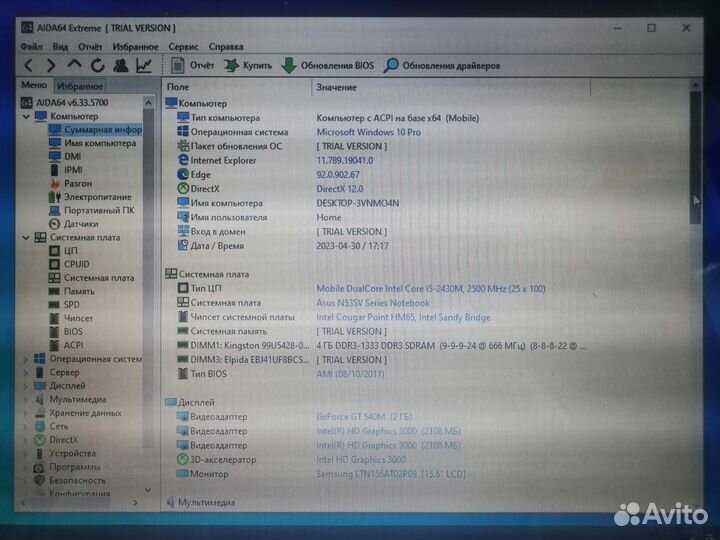Click the Отчёт report toolbar button

click(x=192, y=66)
